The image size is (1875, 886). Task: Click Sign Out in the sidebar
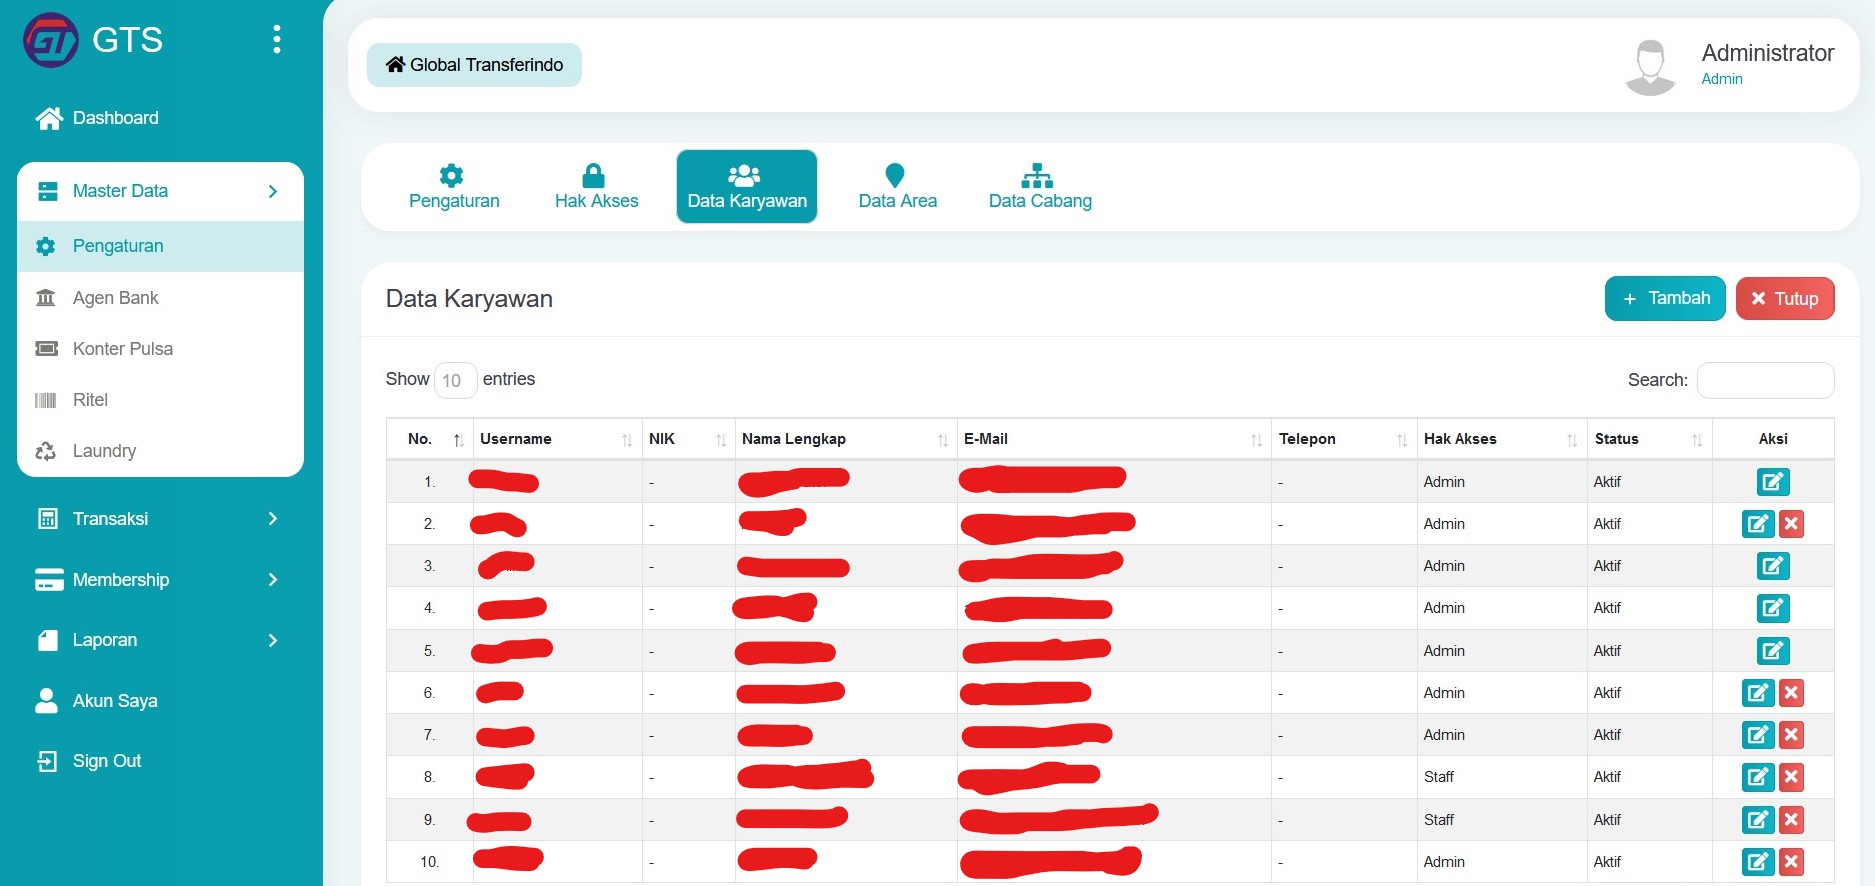(89, 761)
